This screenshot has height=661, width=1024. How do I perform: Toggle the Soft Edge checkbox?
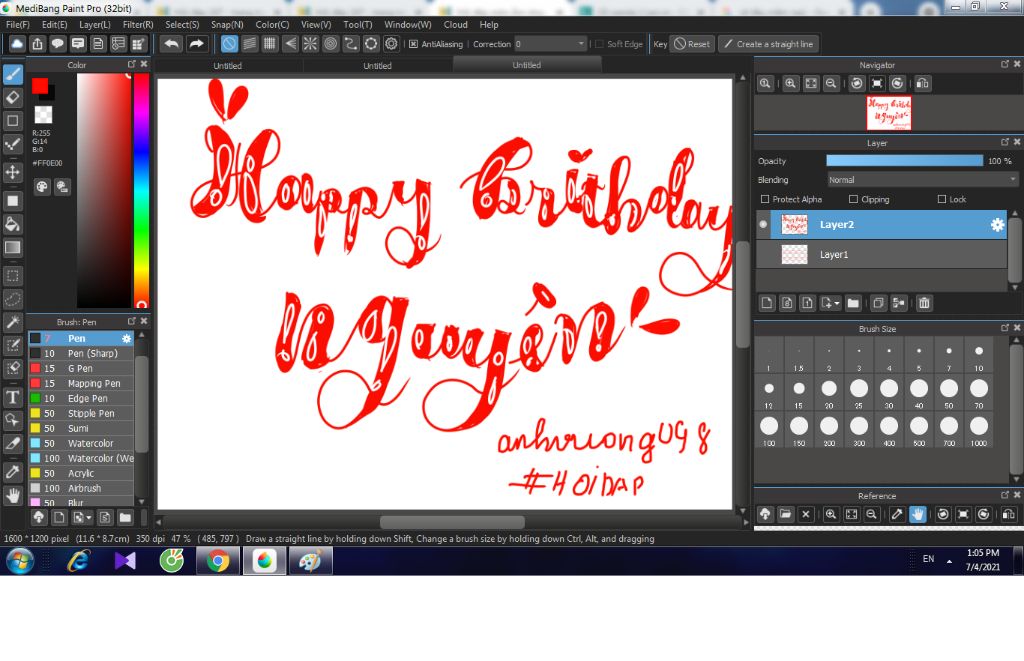pyautogui.click(x=599, y=44)
